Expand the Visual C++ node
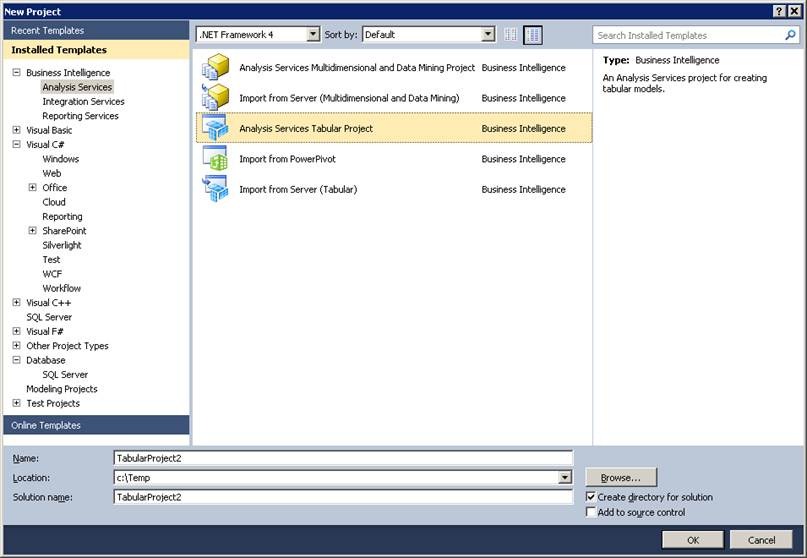This screenshot has width=807, height=558. click(16, 302)
